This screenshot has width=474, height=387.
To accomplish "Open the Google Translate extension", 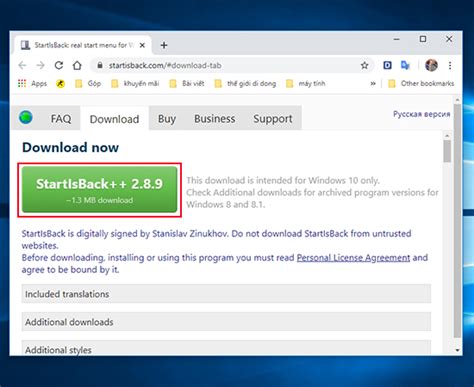I will point(405,65).
